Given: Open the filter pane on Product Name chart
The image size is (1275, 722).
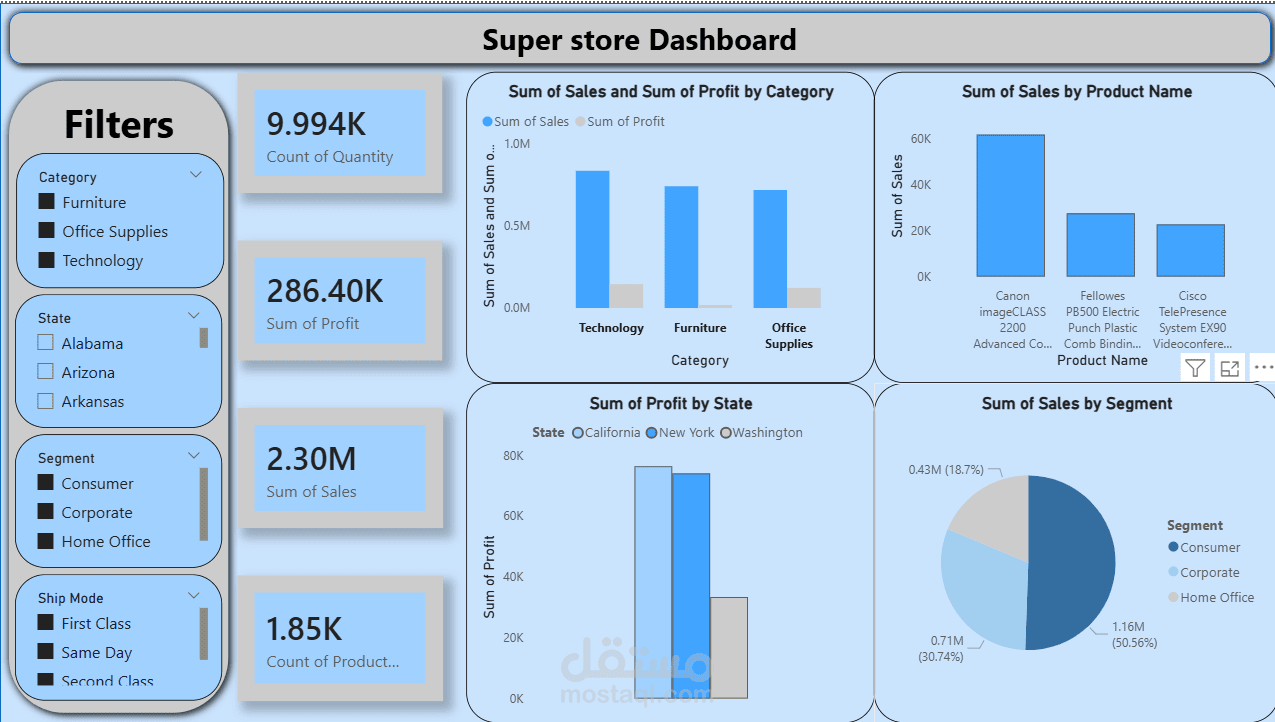Looking at the screenshot, I should click(x=1194, y=367).
